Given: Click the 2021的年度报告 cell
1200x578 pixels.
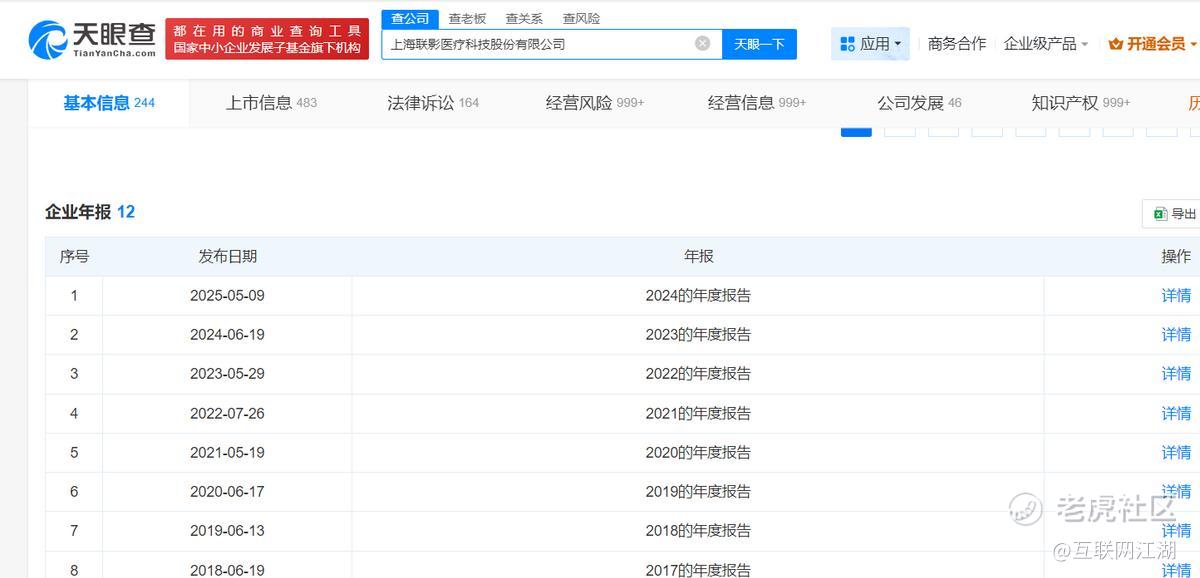Looking at the screenshot, I should pos(698,413).
